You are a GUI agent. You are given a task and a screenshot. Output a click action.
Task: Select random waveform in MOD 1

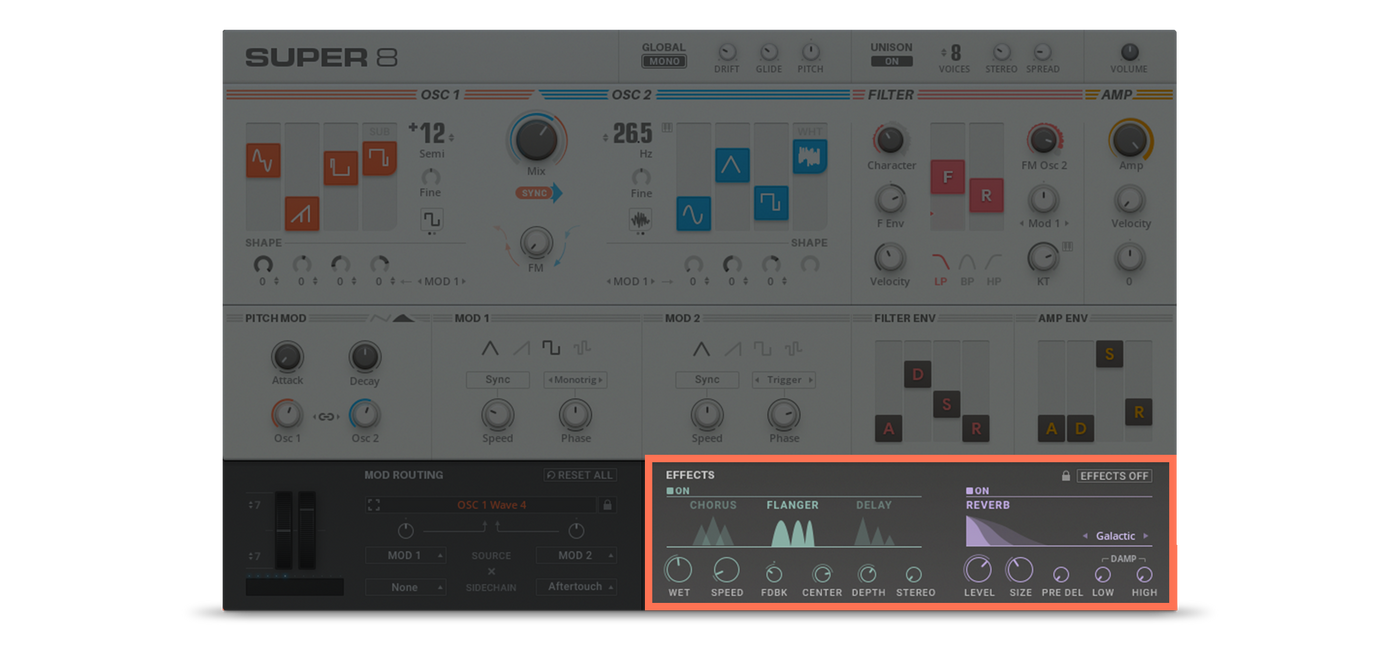point(582,349)
